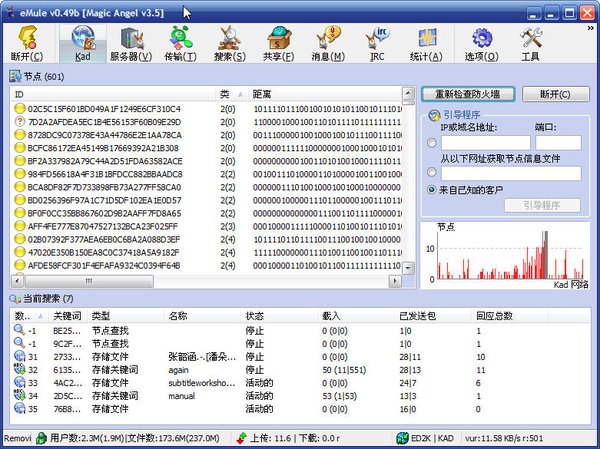This screenshot has height=449, width=600.
Task: Sort searches by 名称 column header
Action: (202, 316)
